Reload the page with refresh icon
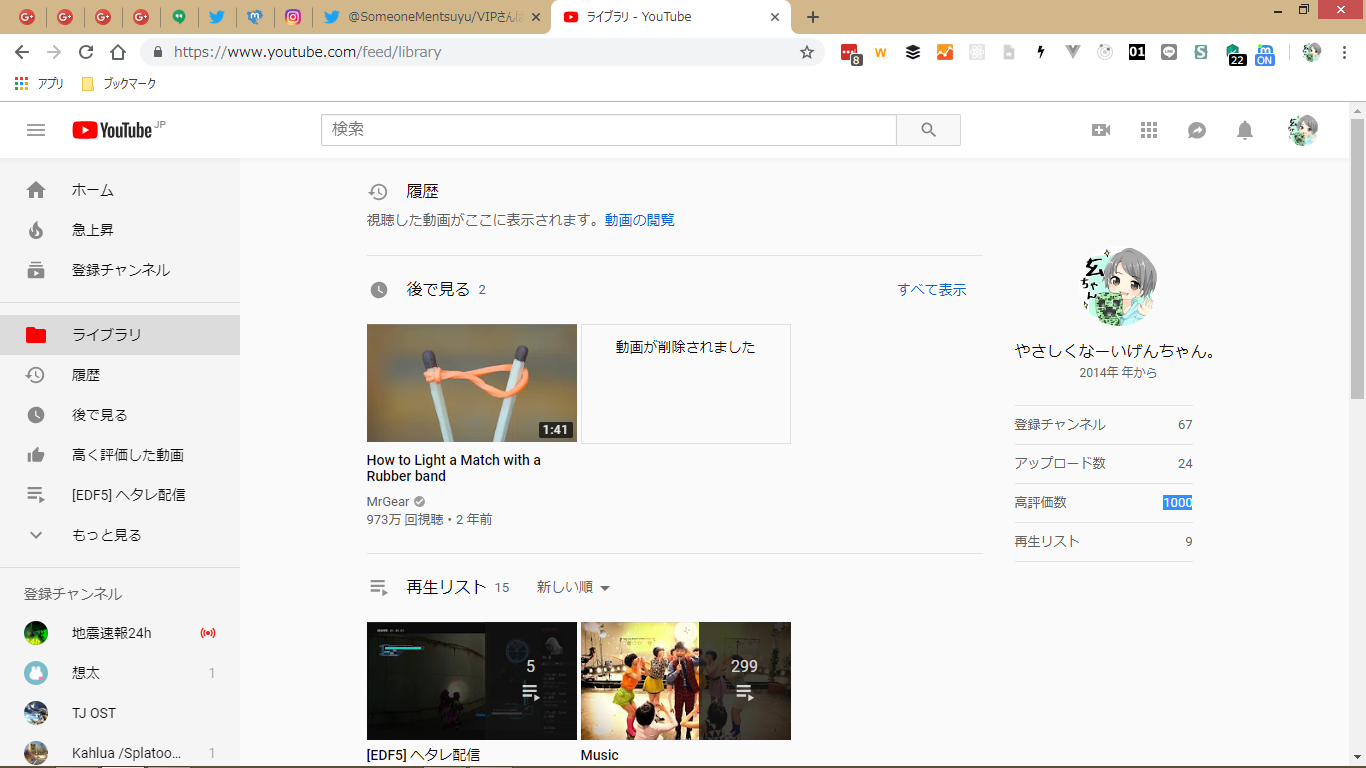 pos(86,52)
